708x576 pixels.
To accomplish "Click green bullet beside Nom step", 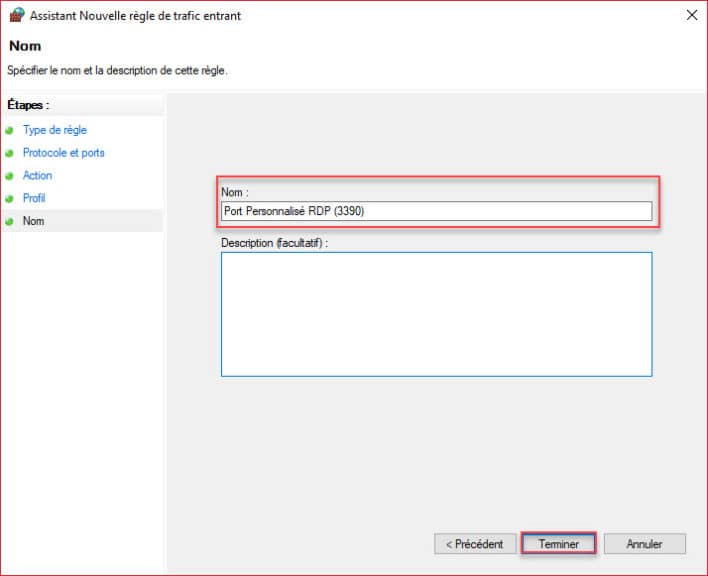I will coord(9,222).
